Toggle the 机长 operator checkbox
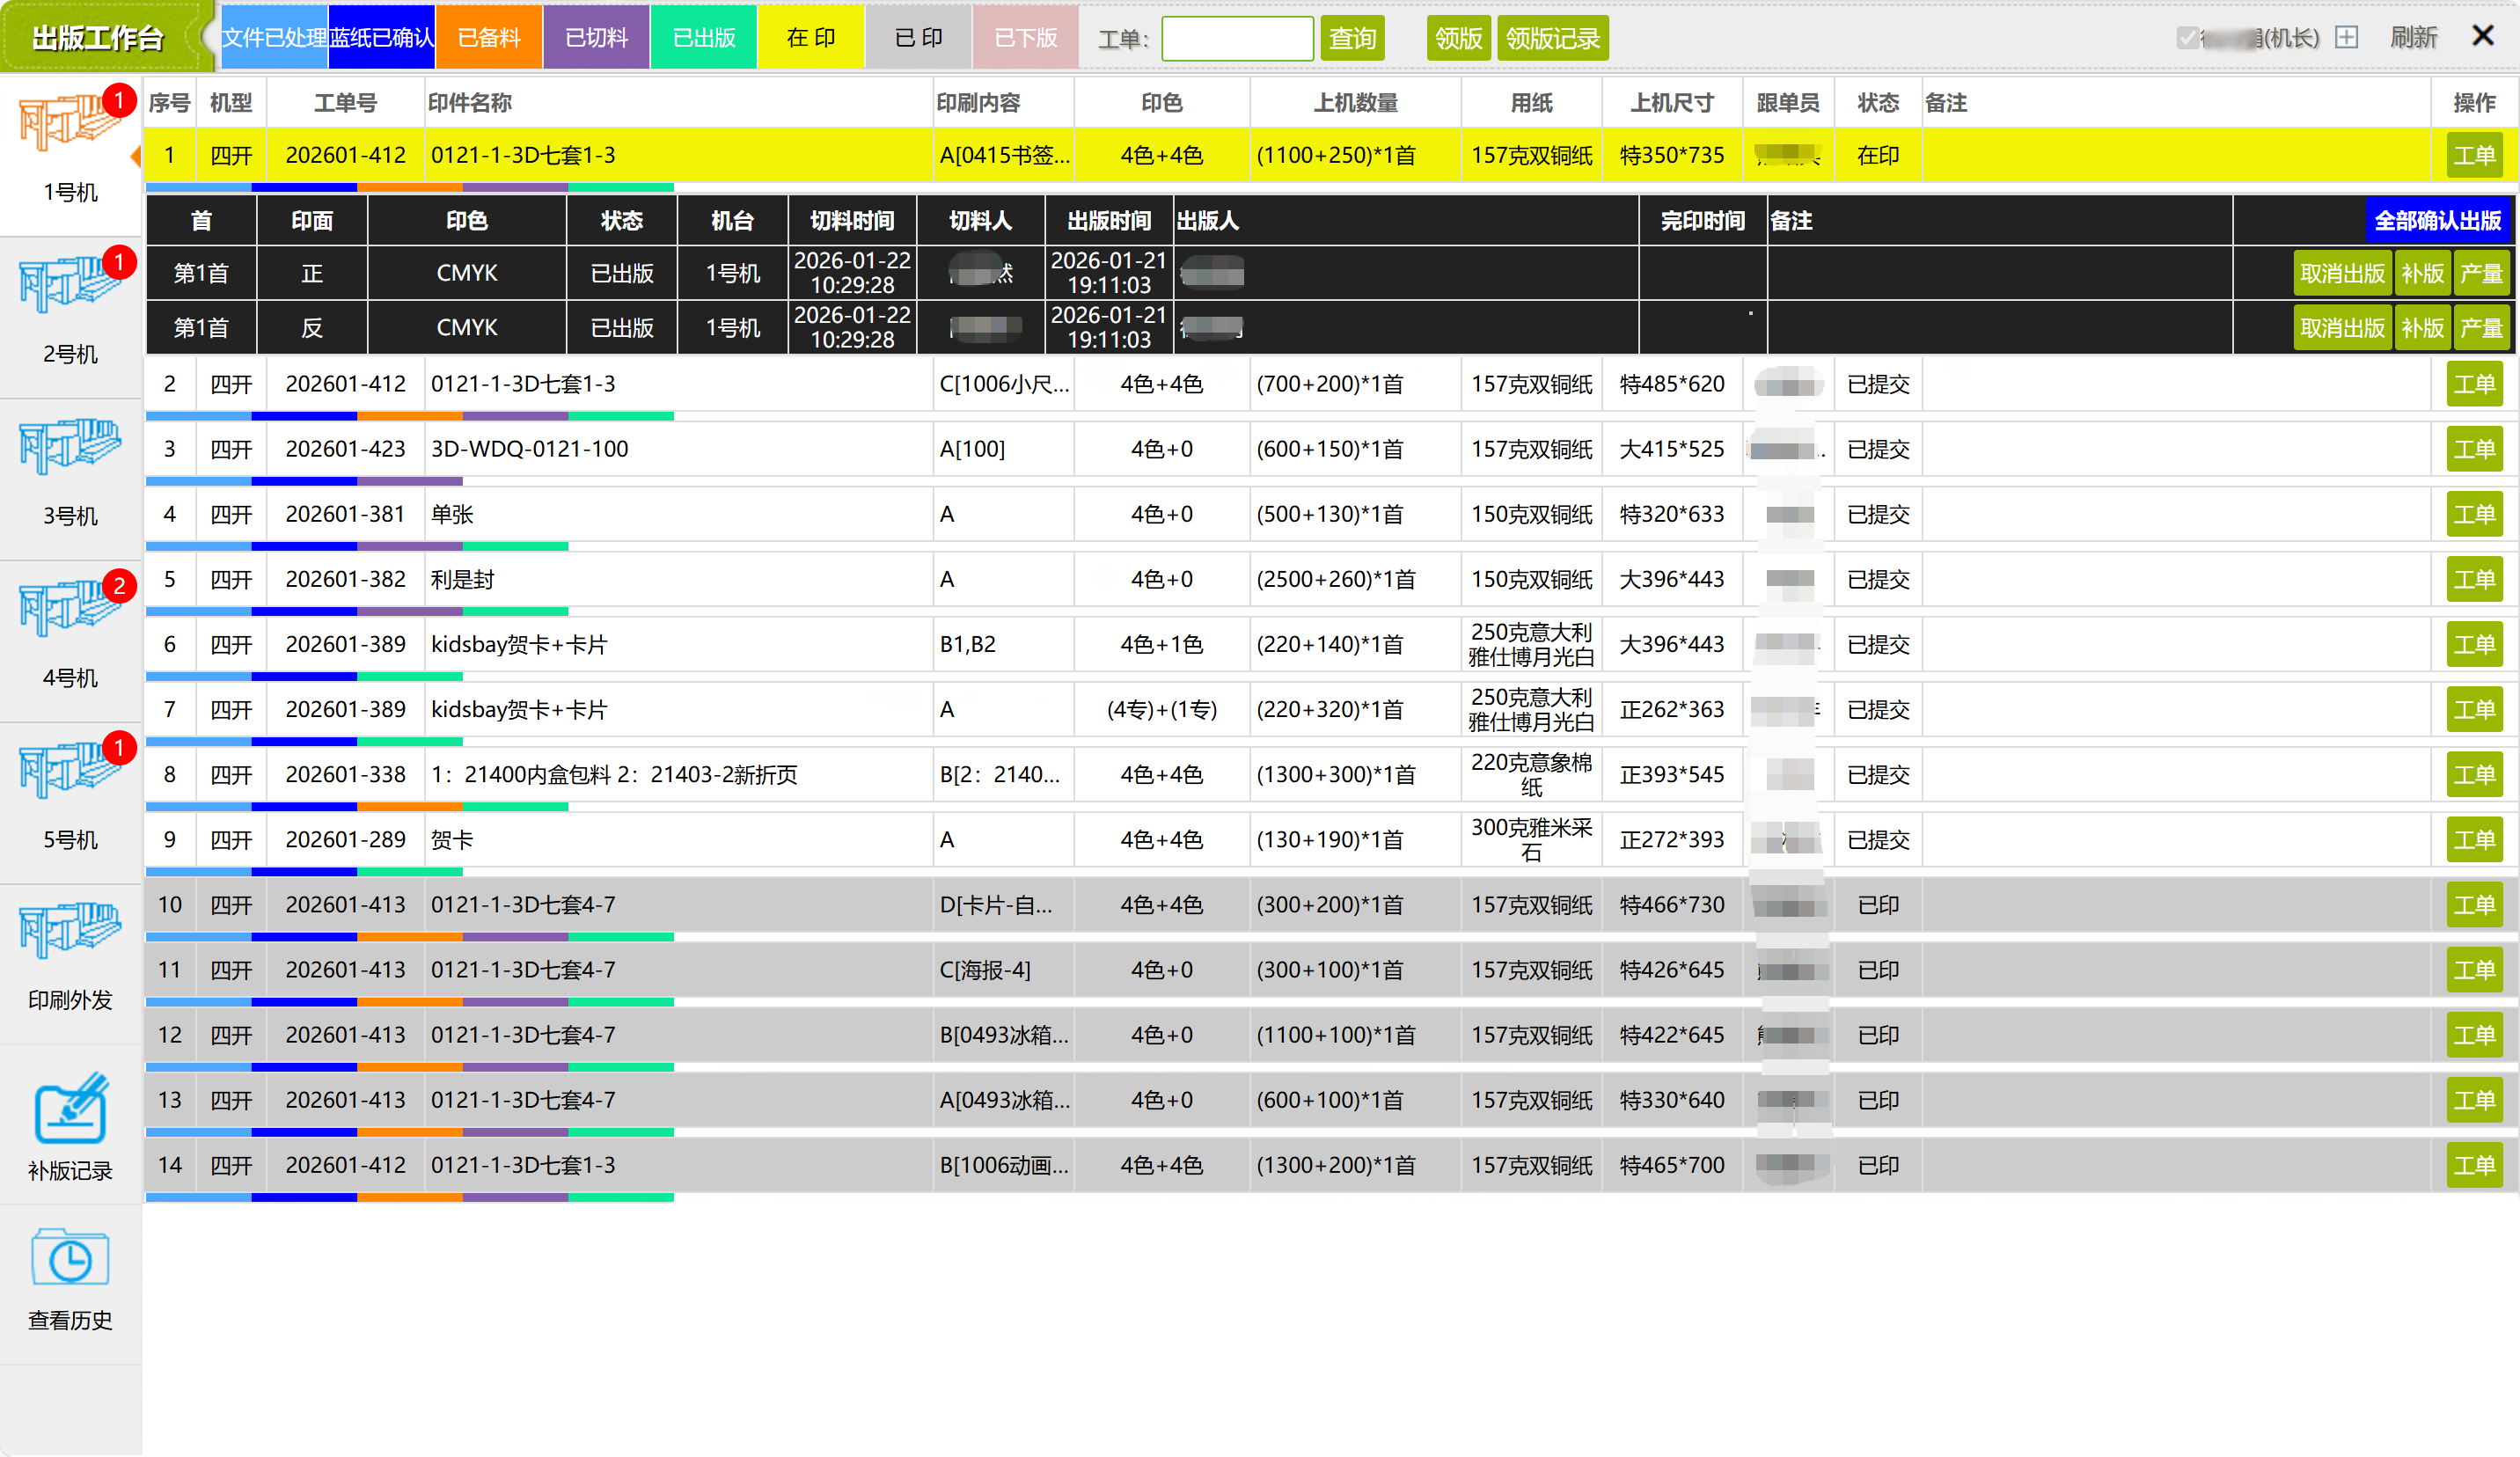Screen dimensions: 2520x1457 coord(2187,38)
